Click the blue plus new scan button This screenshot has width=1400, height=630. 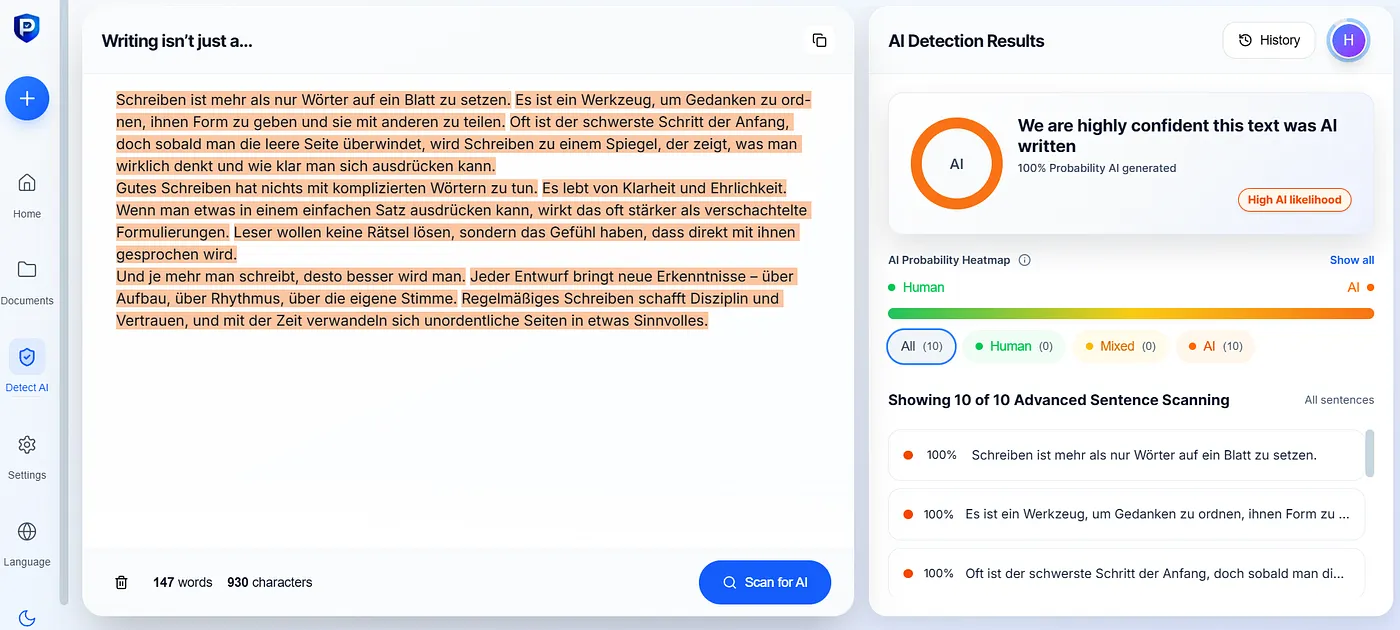27,98
